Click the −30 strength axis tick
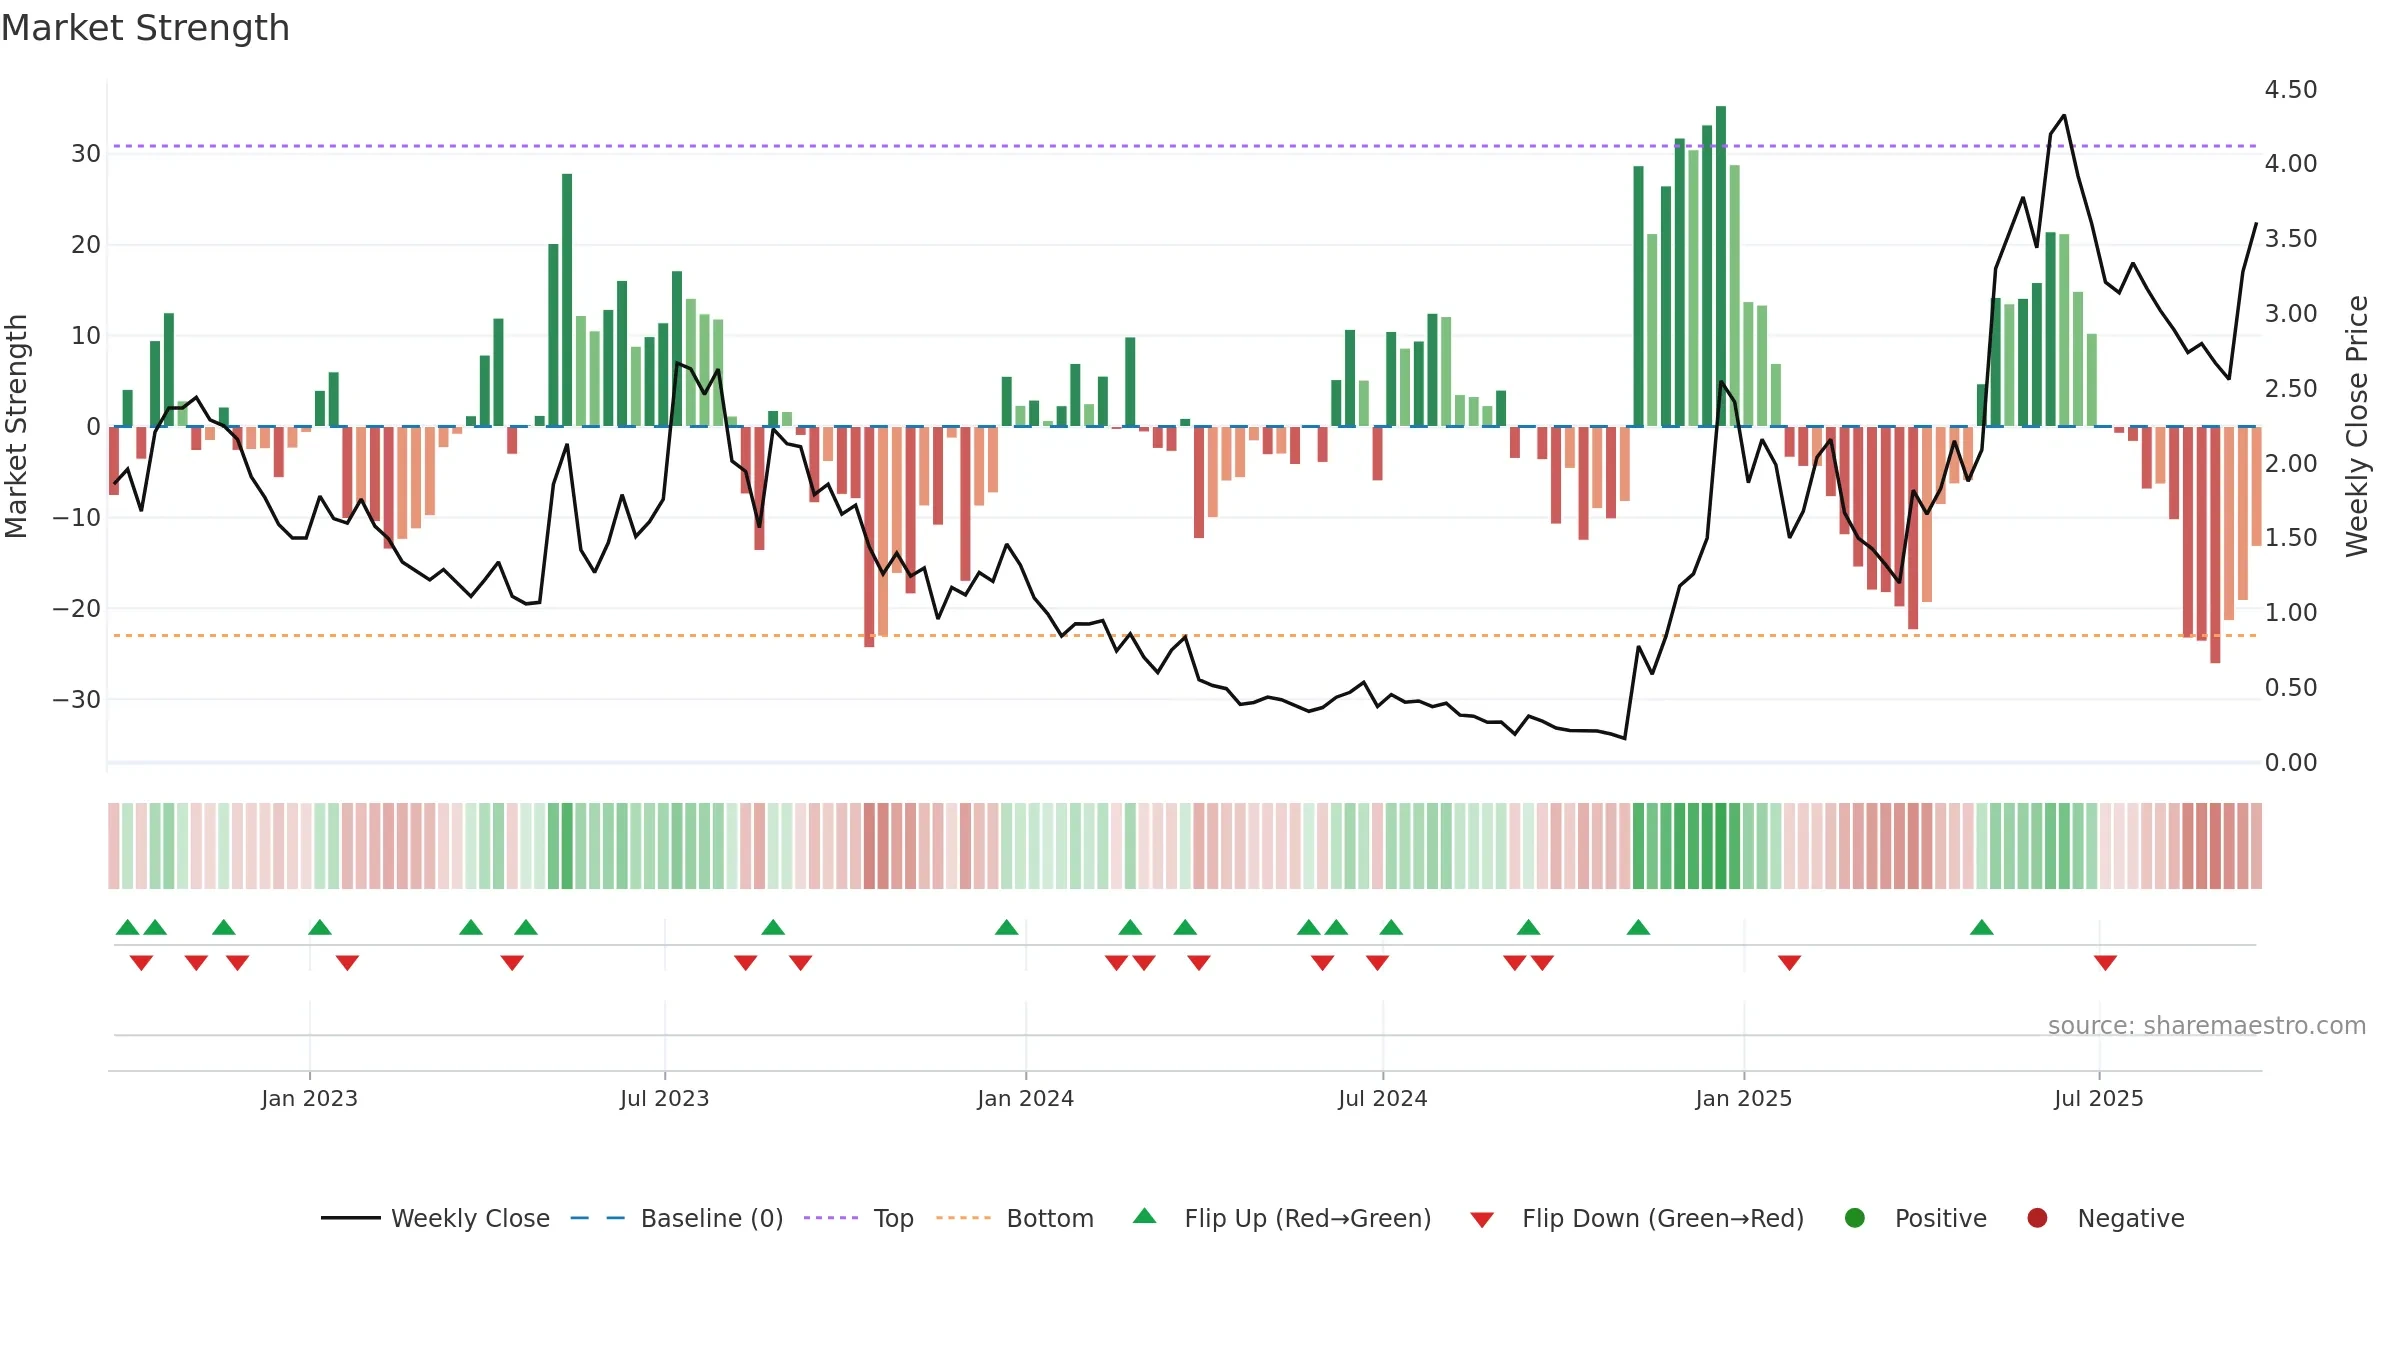This screenshot has height=1350, width=2400. pyautogui.click(x=76, y=699)
